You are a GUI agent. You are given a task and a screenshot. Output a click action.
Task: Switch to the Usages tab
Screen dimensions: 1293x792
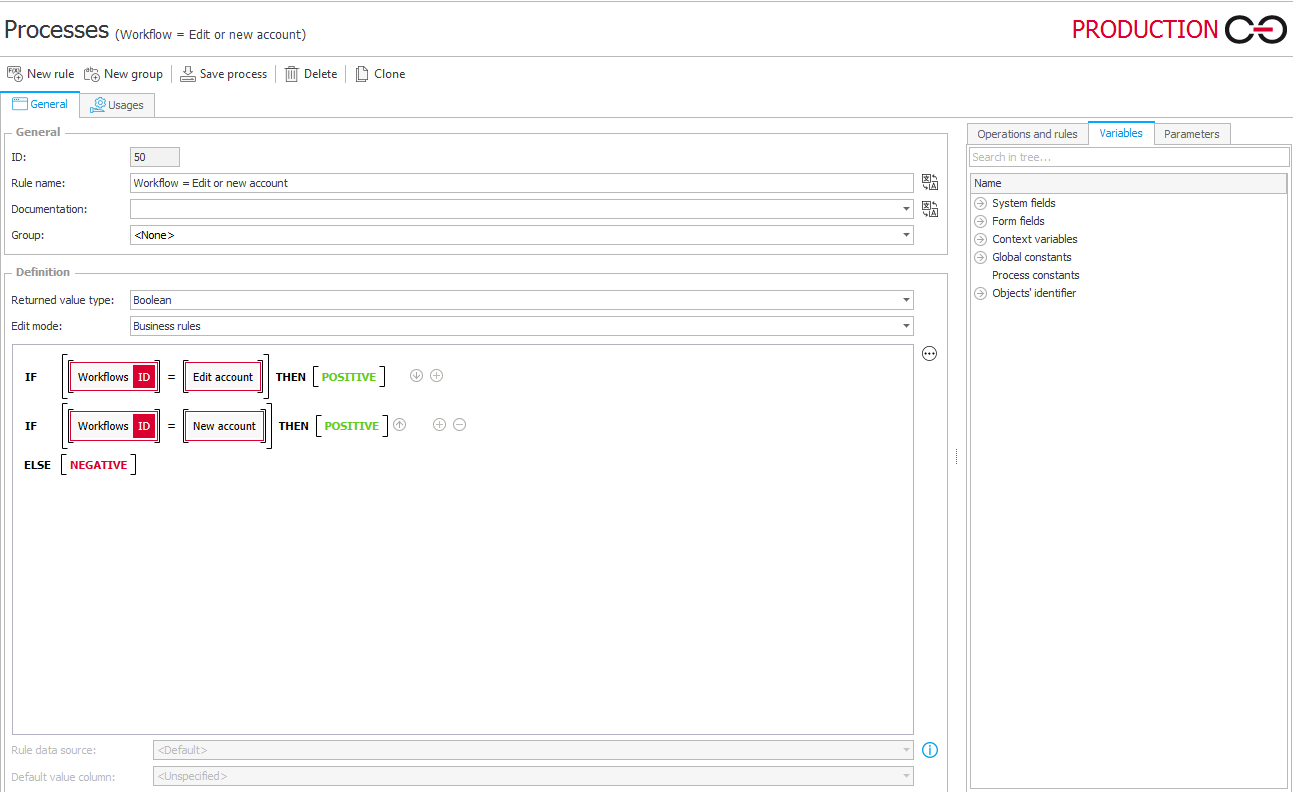pos(117,104)
